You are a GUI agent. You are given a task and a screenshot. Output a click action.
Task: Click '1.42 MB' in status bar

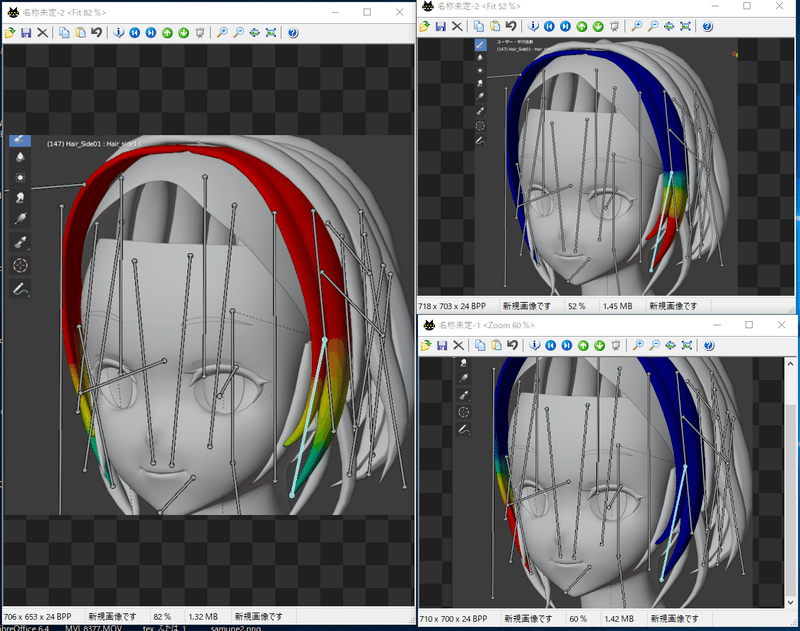tap(619, 619)
